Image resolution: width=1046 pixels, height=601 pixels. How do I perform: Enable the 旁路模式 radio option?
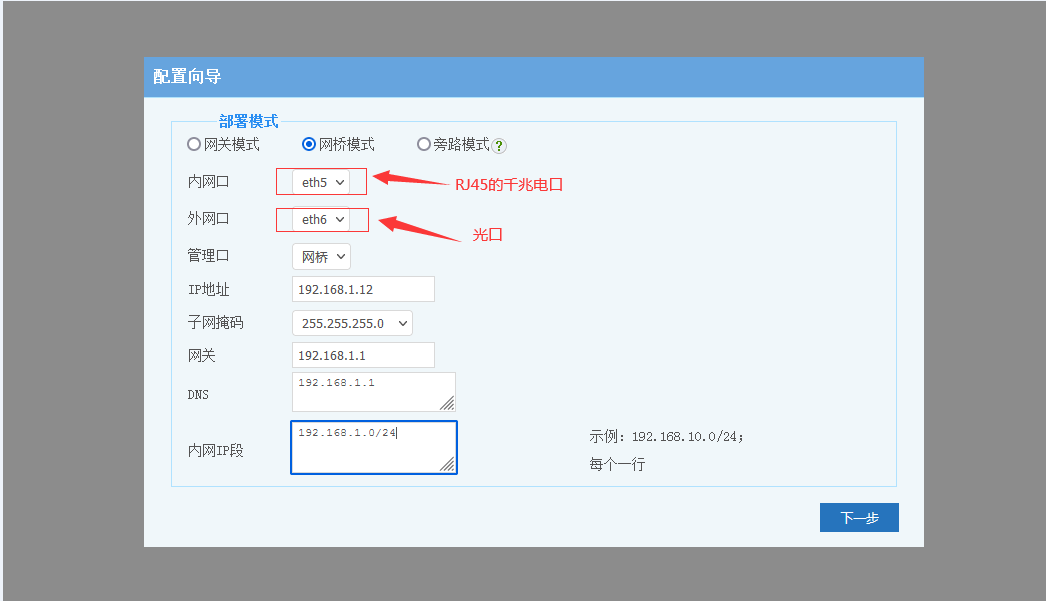click(424, 144)
